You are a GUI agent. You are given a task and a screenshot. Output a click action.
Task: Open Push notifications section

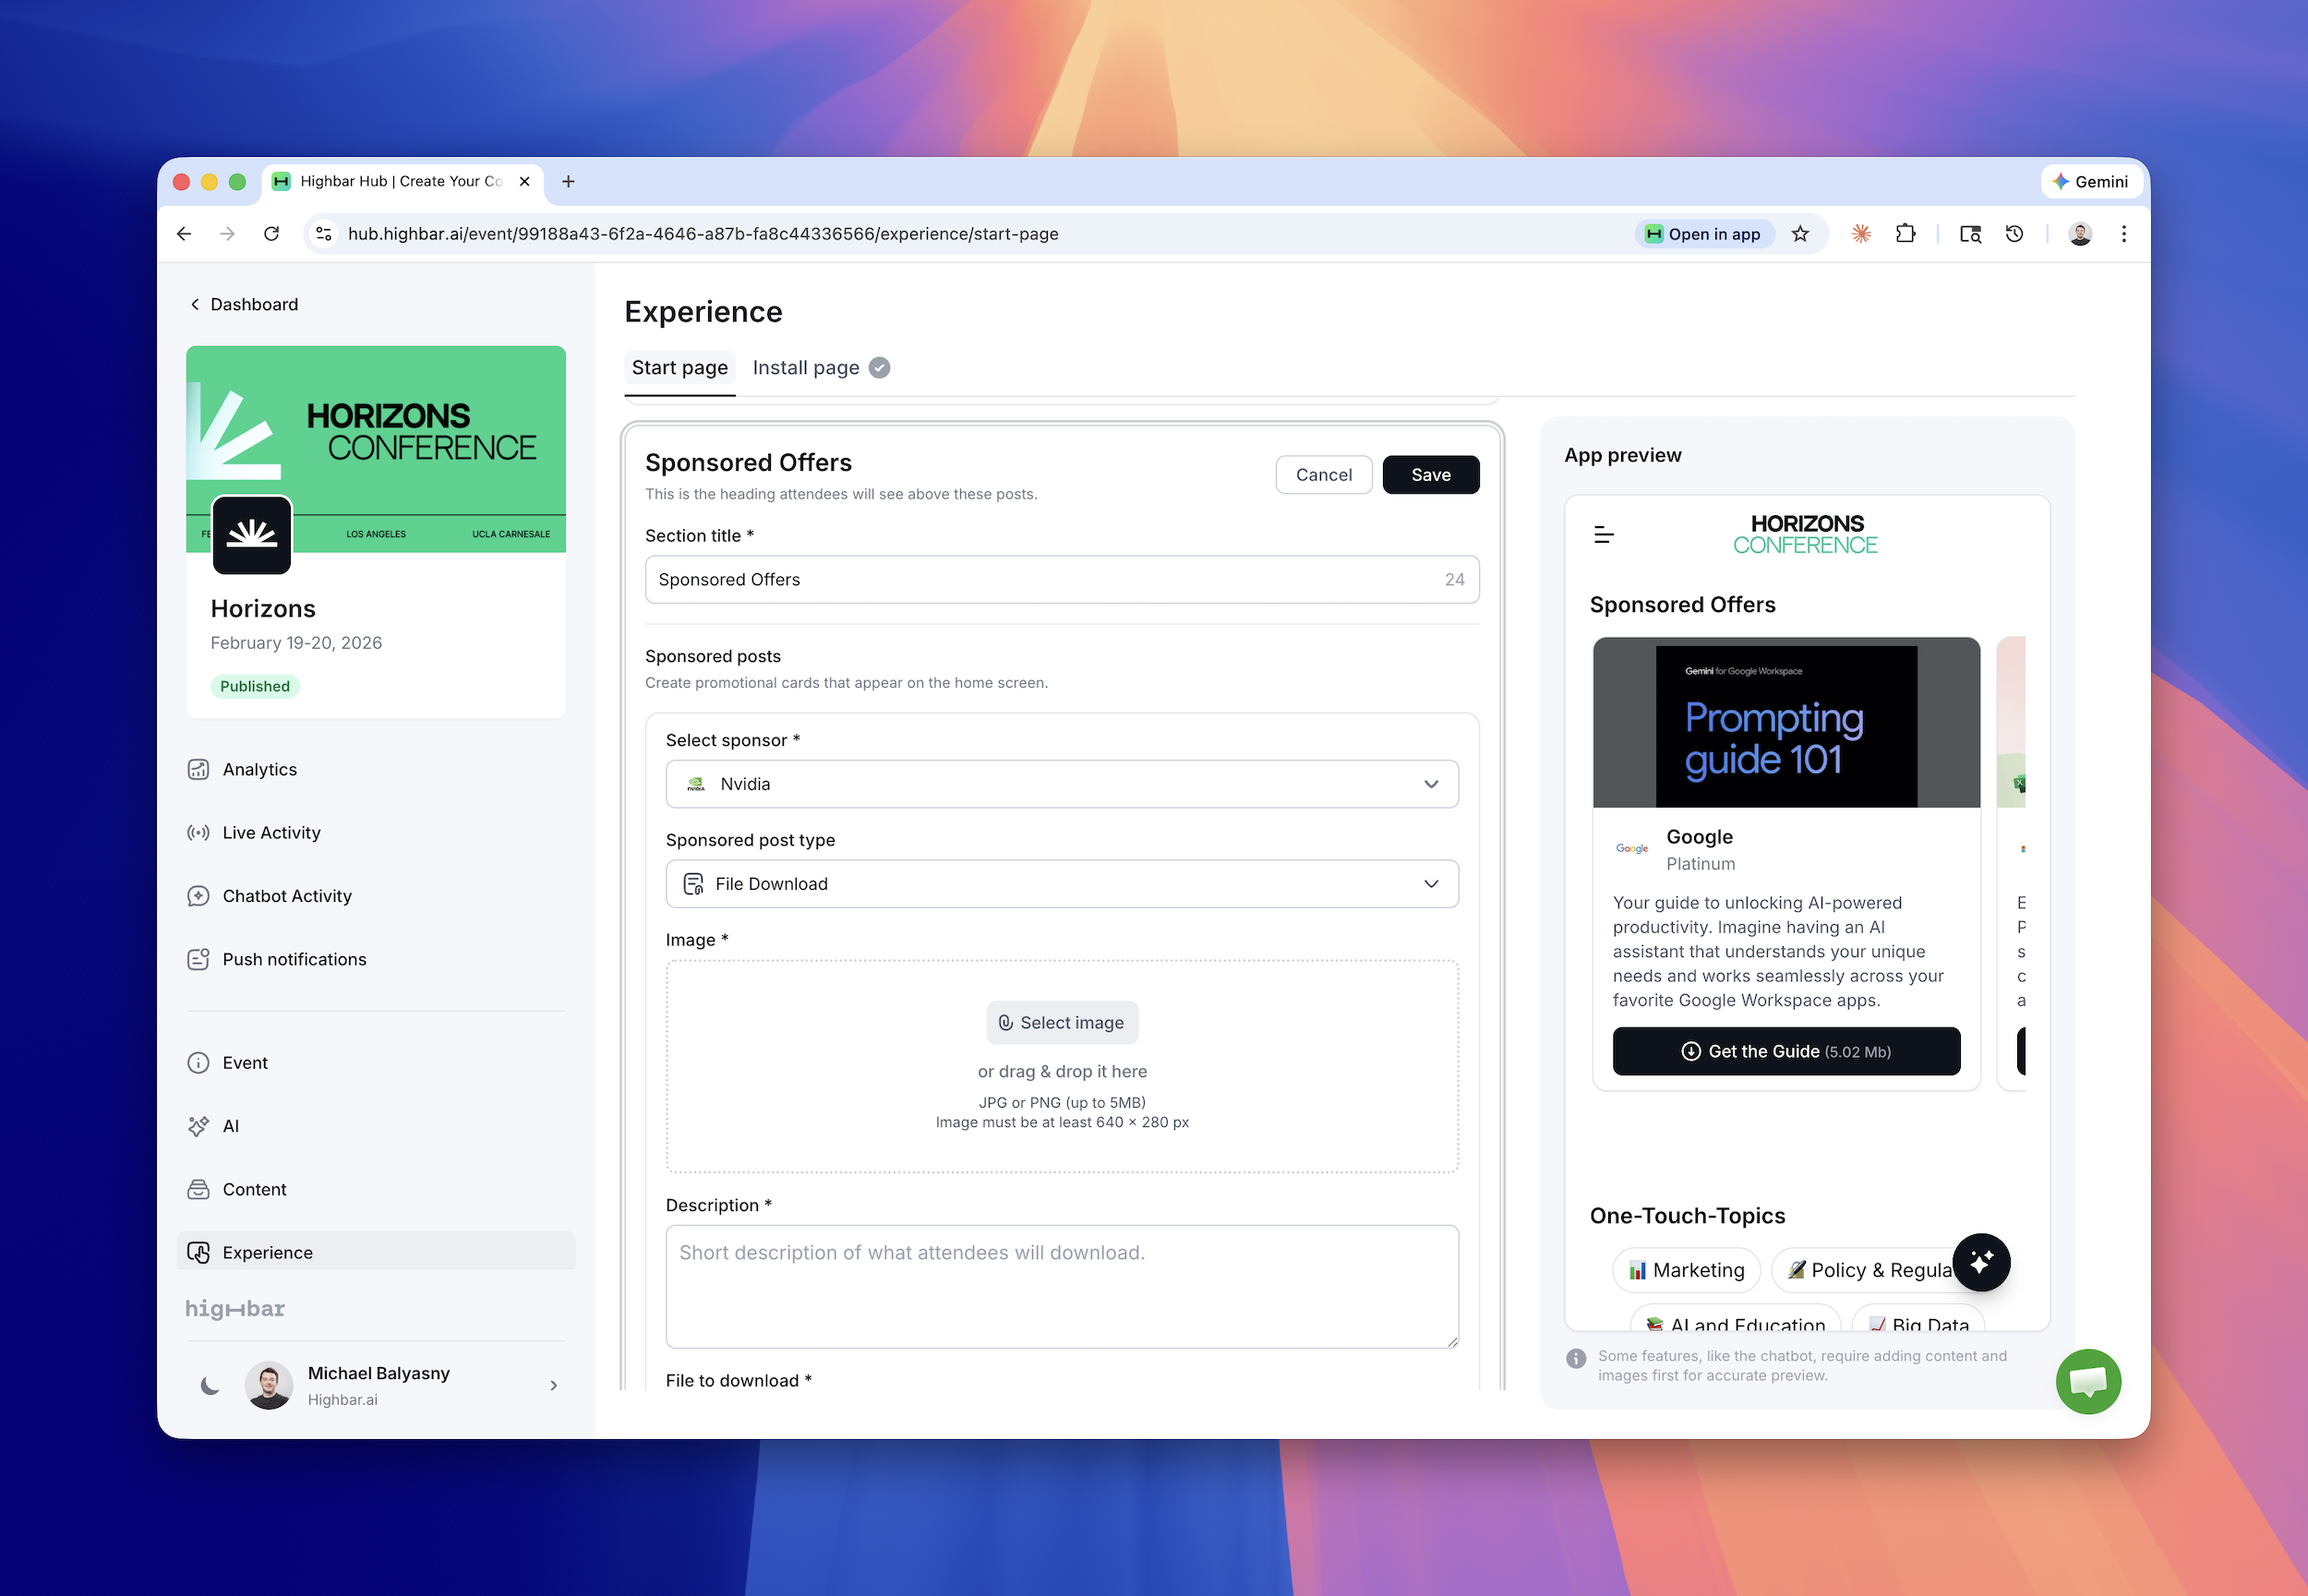pyautogui.click(x=294, y=959)
